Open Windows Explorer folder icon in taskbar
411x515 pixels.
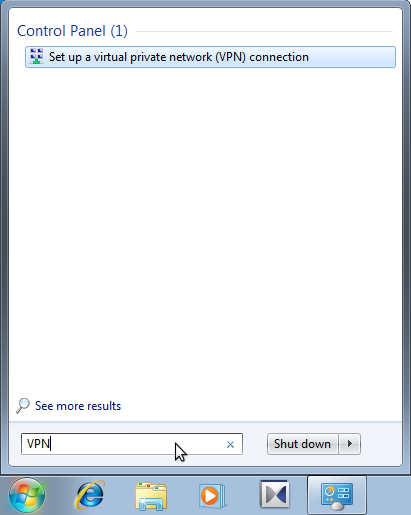tap(151, 496)
